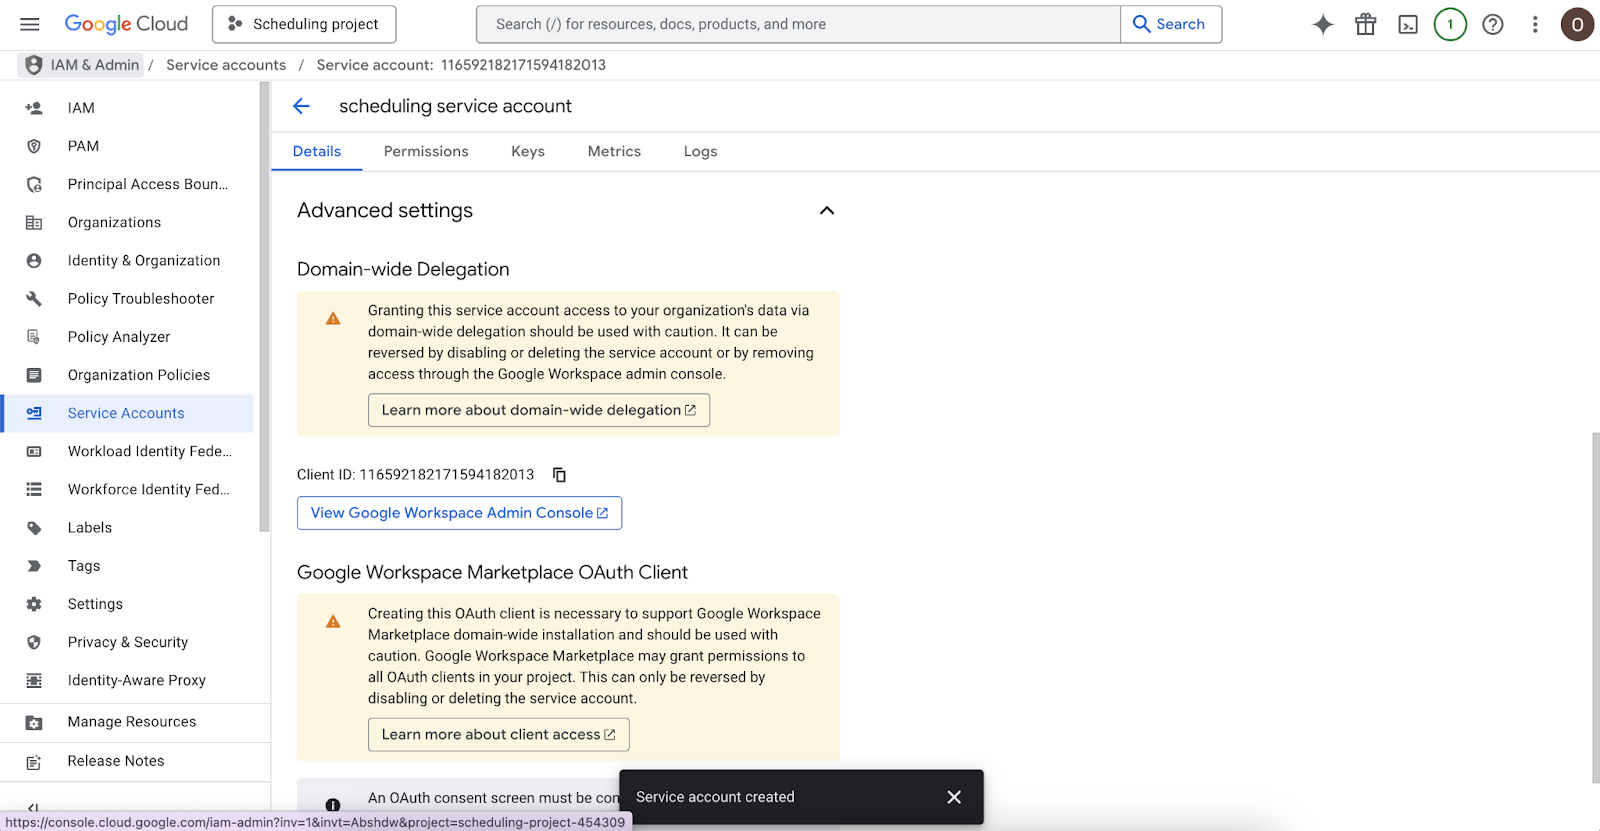Image resolution: width=1600 pixels, height=831 pixels.
Task: Switch to the Metrics tab
Action: tap(614, 151)
